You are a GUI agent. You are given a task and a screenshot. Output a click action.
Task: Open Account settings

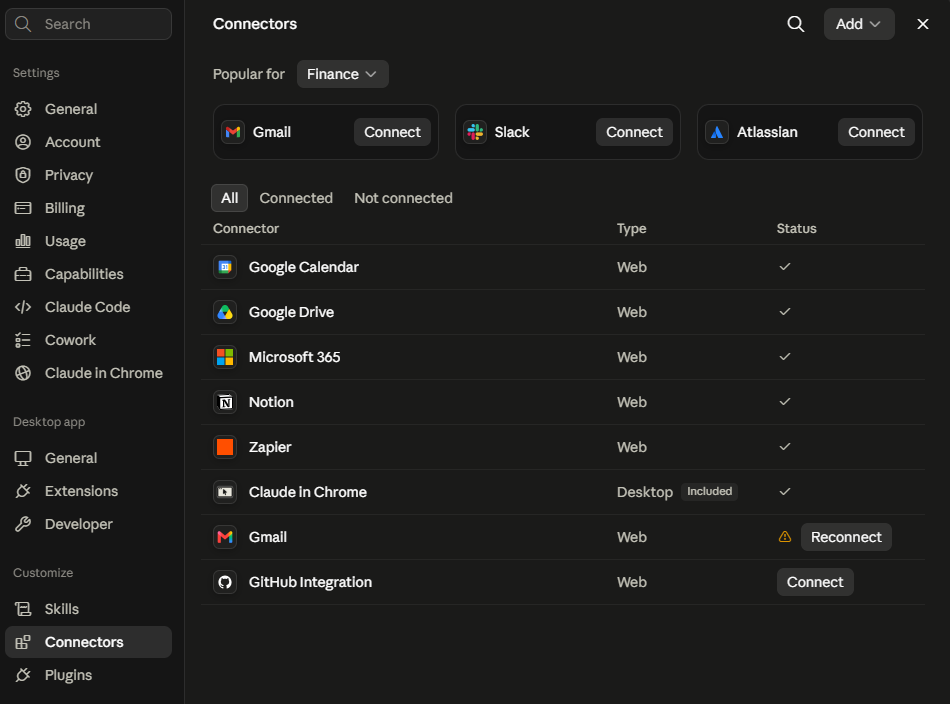tap(88, 142)
